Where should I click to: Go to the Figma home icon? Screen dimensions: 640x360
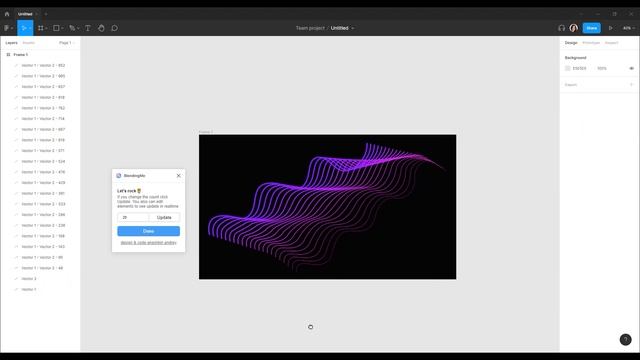coord(7,14)
